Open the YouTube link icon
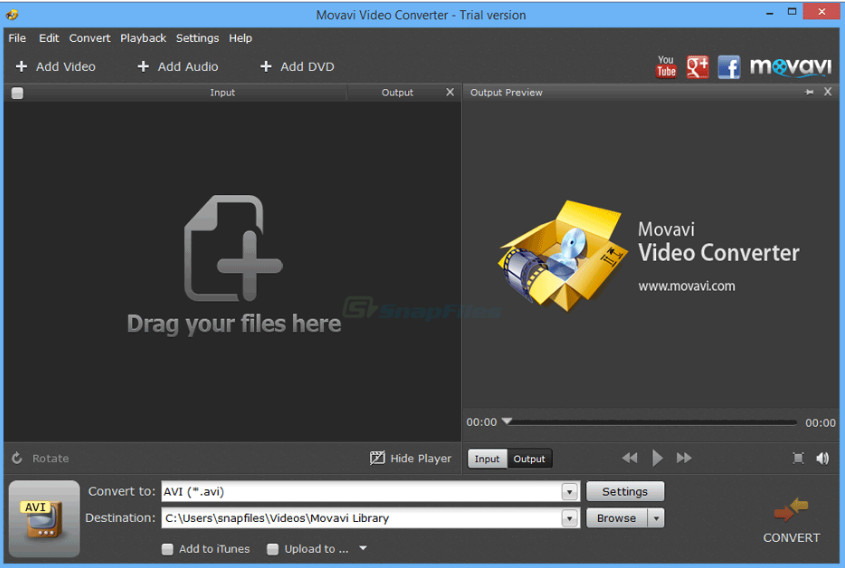 pos(666,67)
